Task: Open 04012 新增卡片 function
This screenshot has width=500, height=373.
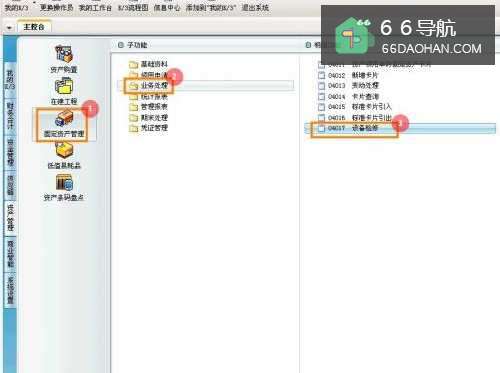Action: (x=348, y=75)
